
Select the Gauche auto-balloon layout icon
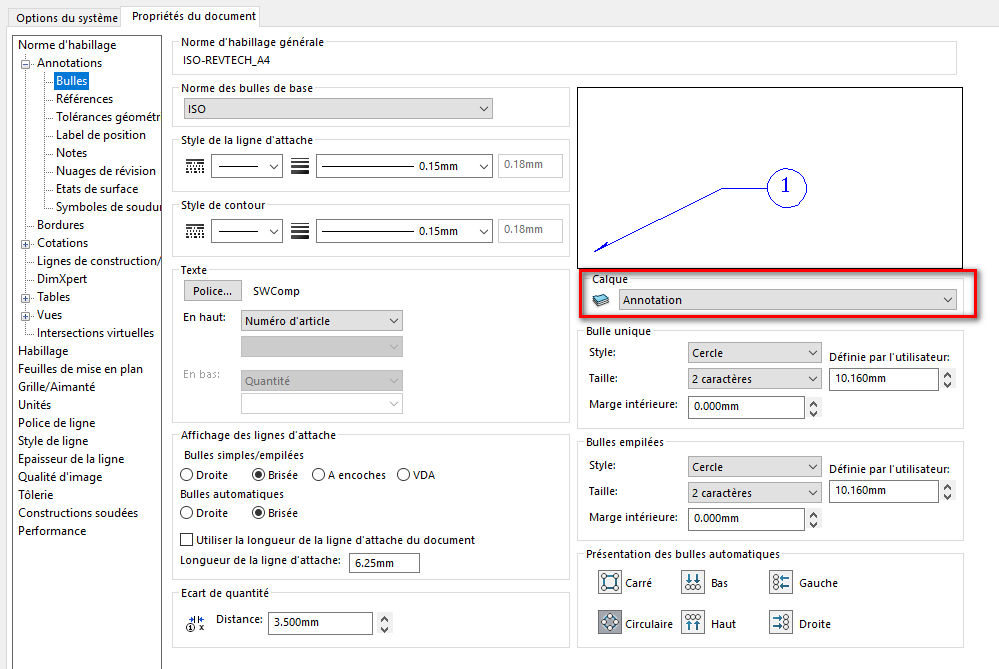(781, 582)
